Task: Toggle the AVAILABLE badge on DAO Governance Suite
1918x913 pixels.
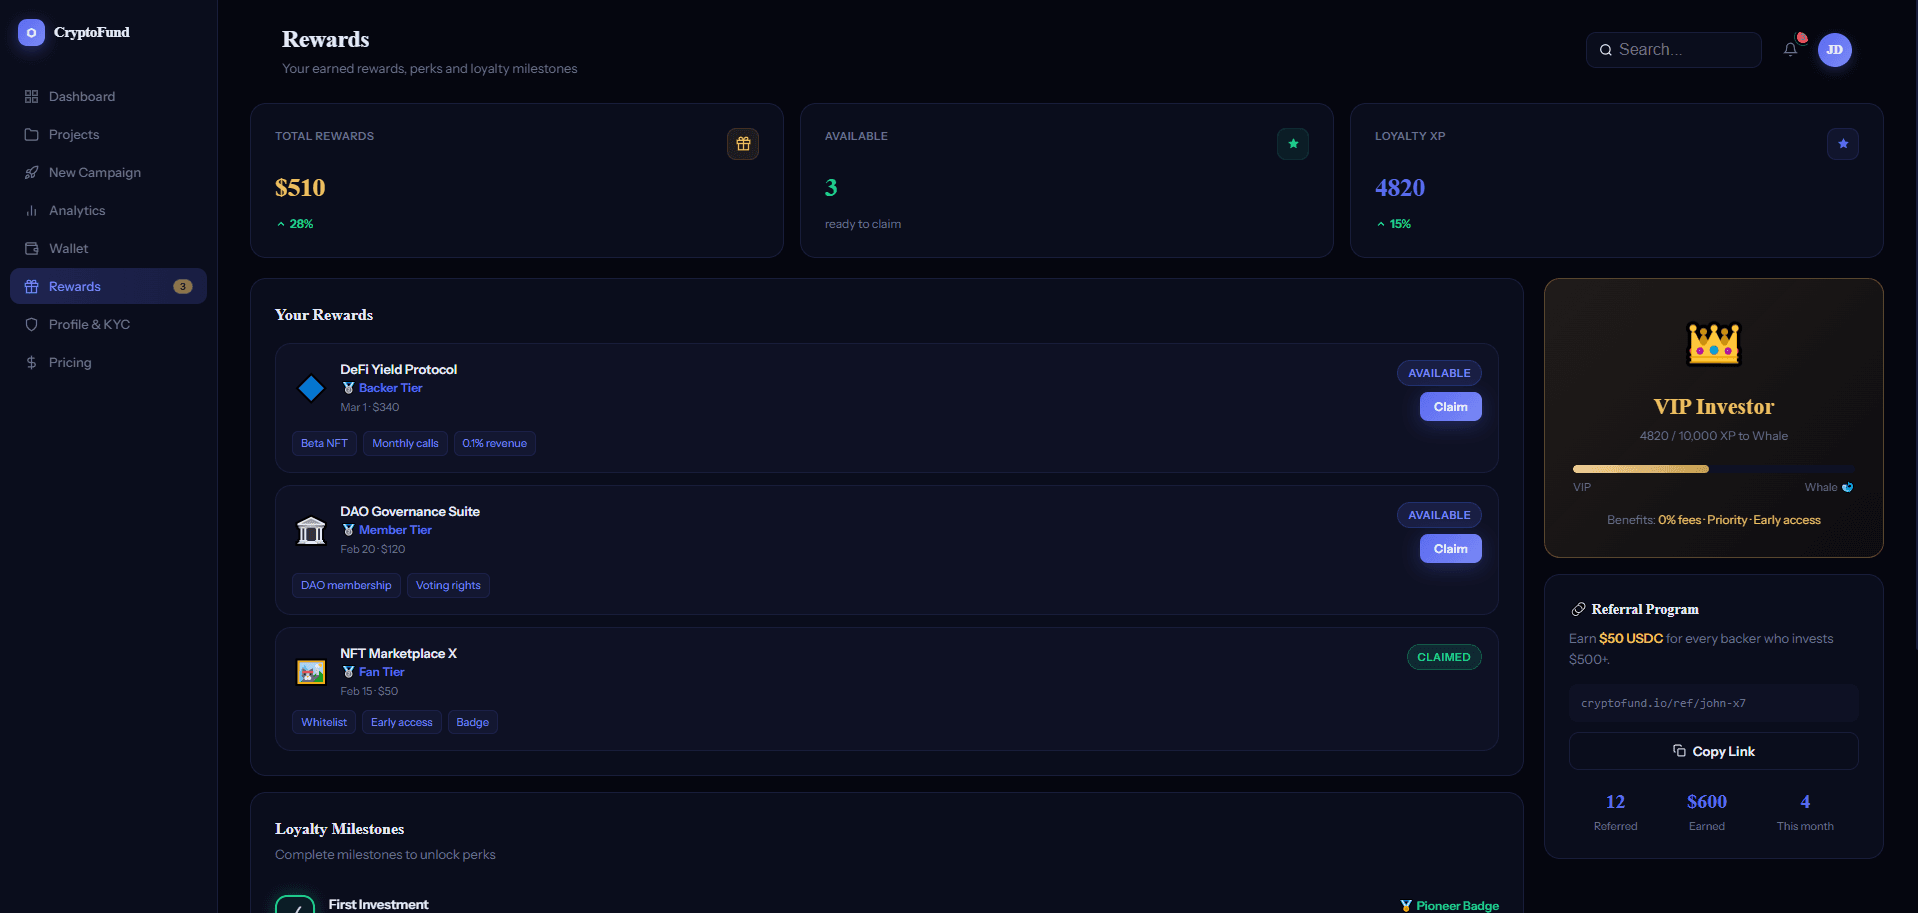Action: click(1438, 514)
